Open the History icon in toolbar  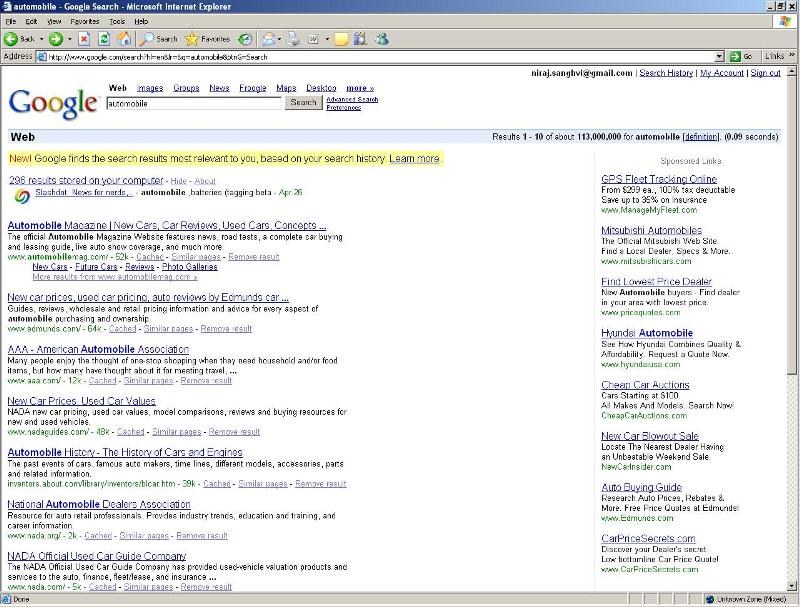[x=245, y=39]
